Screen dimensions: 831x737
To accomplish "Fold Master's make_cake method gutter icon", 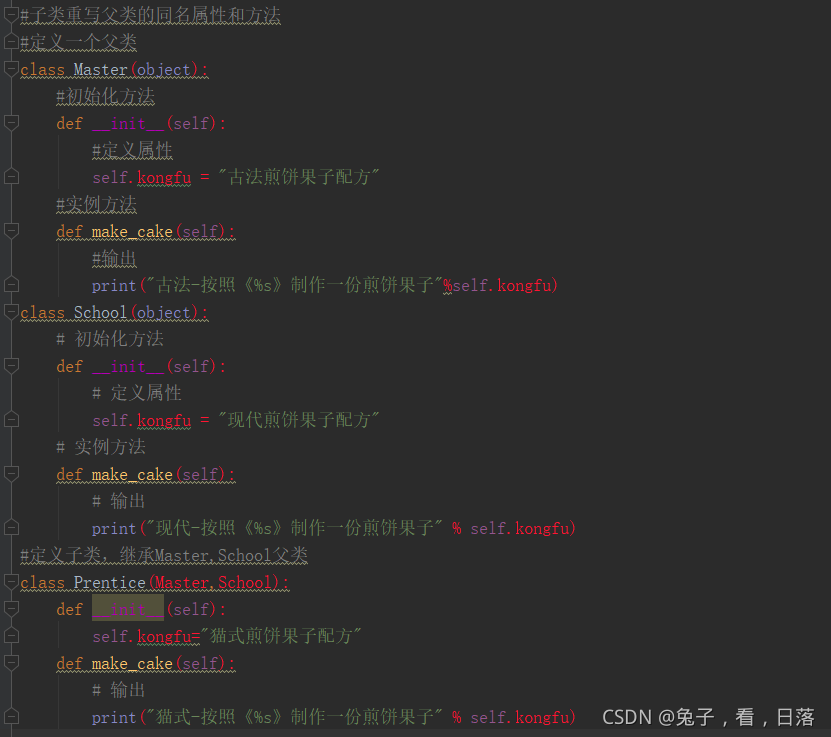I will tap(11, 230).
